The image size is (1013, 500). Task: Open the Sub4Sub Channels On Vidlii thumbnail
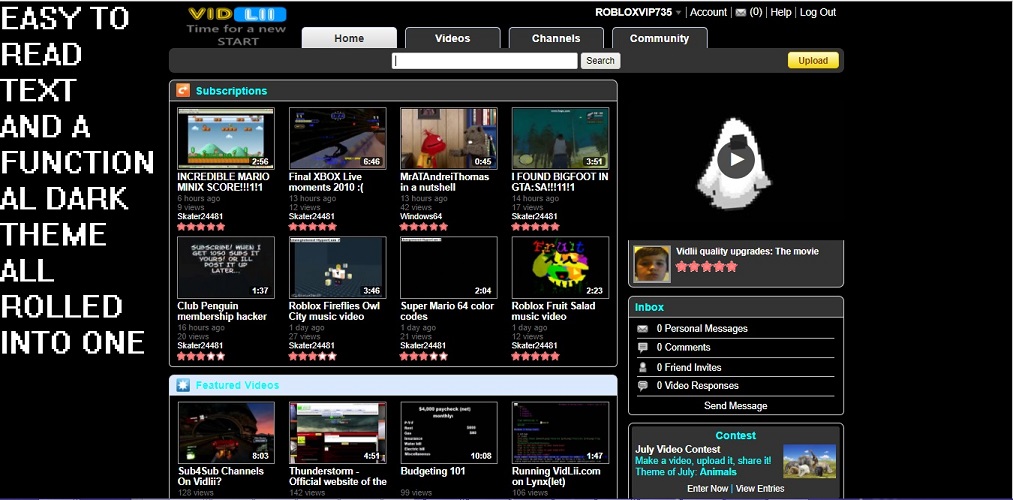226,432
